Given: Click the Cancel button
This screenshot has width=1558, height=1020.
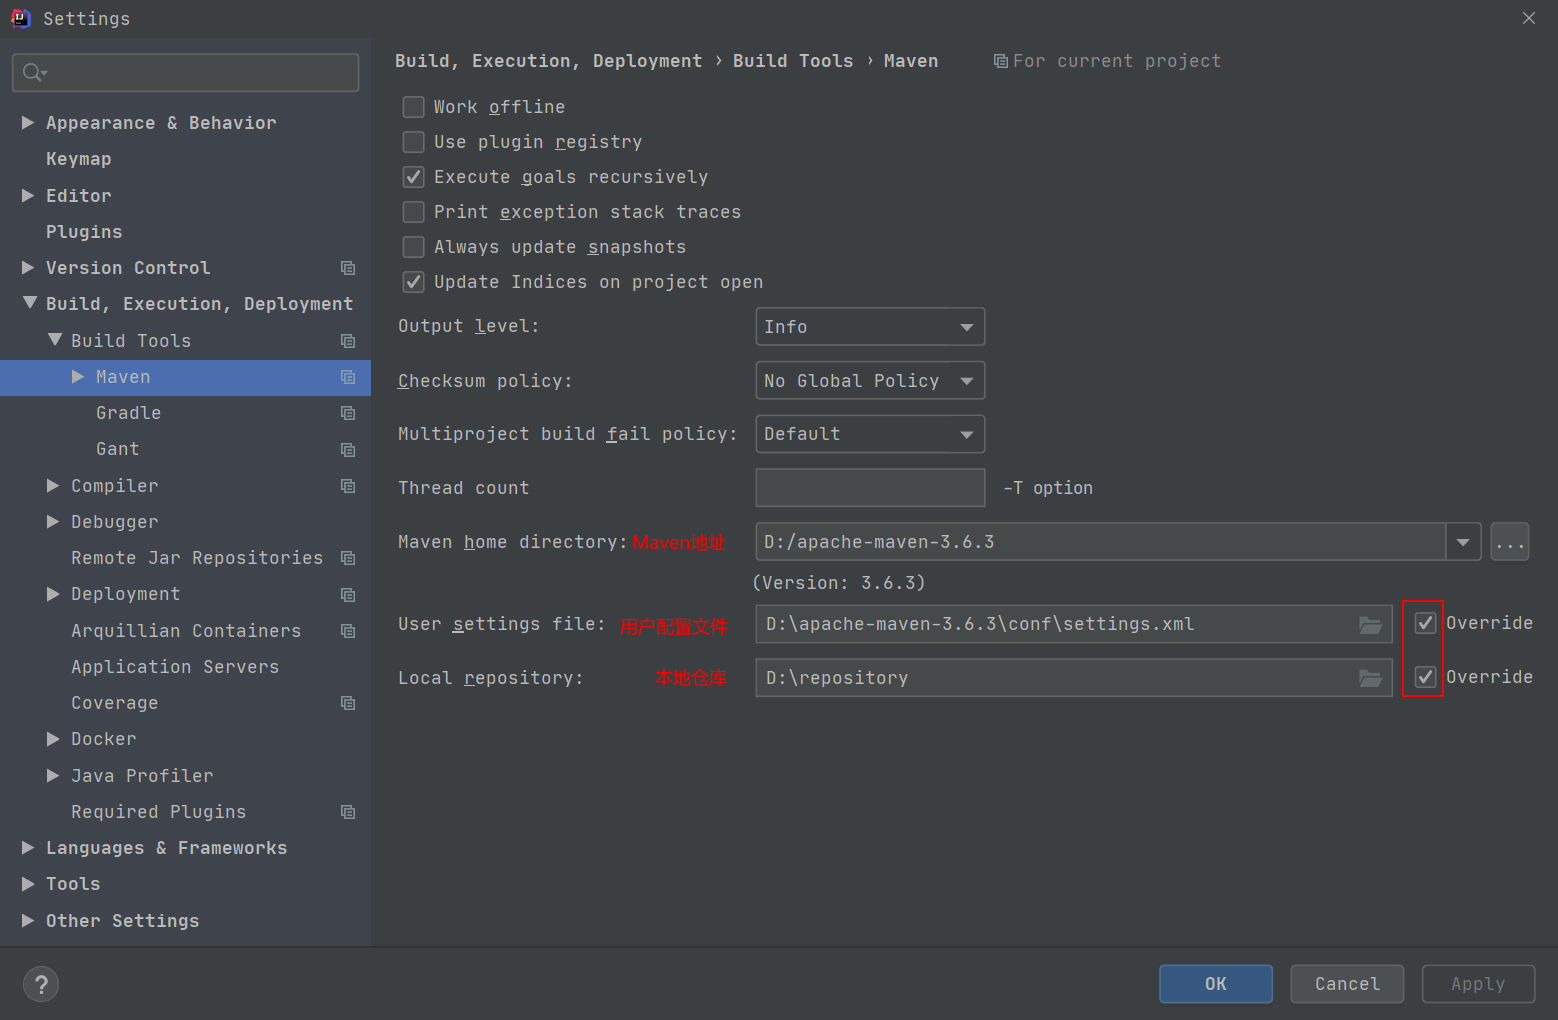Looking at the screenshot, I should 1346,984.
